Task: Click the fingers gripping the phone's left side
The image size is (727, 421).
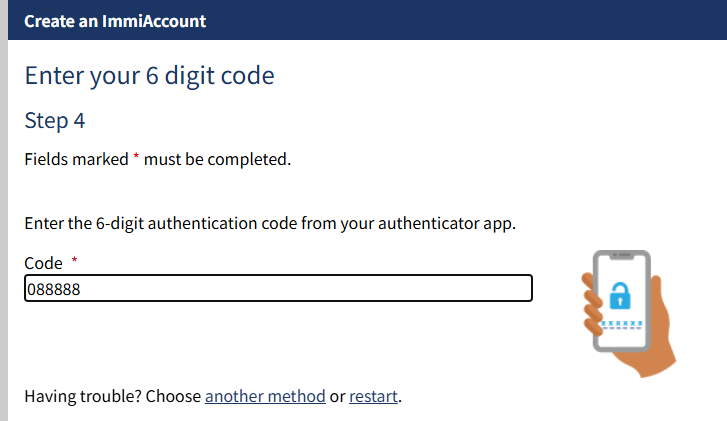Action: click(592, 304)
